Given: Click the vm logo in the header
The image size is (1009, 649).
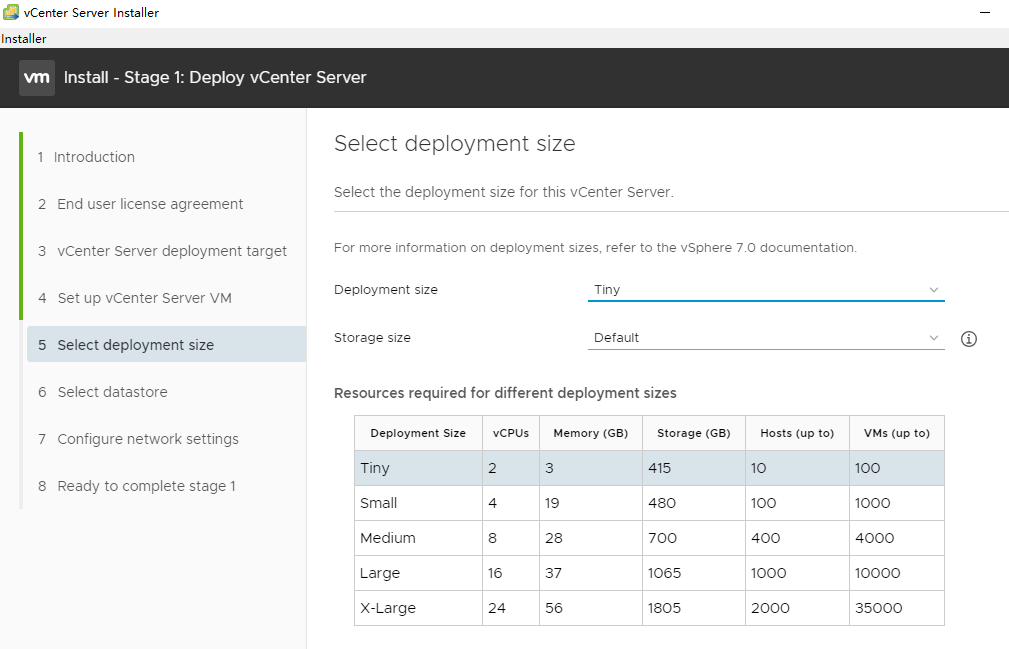Looking at the screenshot, I should click(x=37, y=78).
